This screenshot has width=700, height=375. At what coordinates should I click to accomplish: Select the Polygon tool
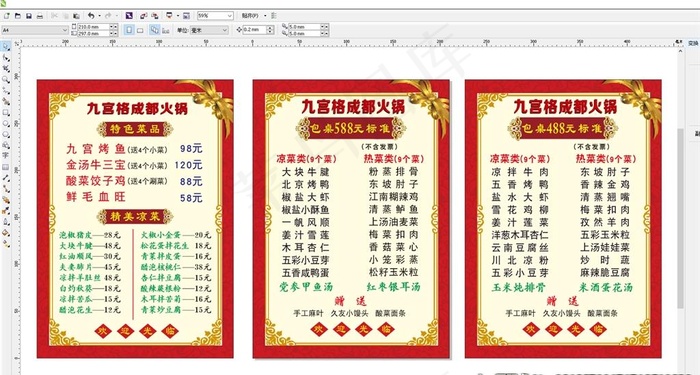coord(6,134)
